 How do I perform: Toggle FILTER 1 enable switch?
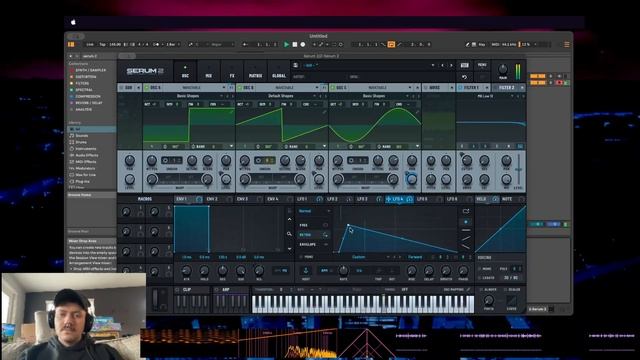tap(460, 88)
